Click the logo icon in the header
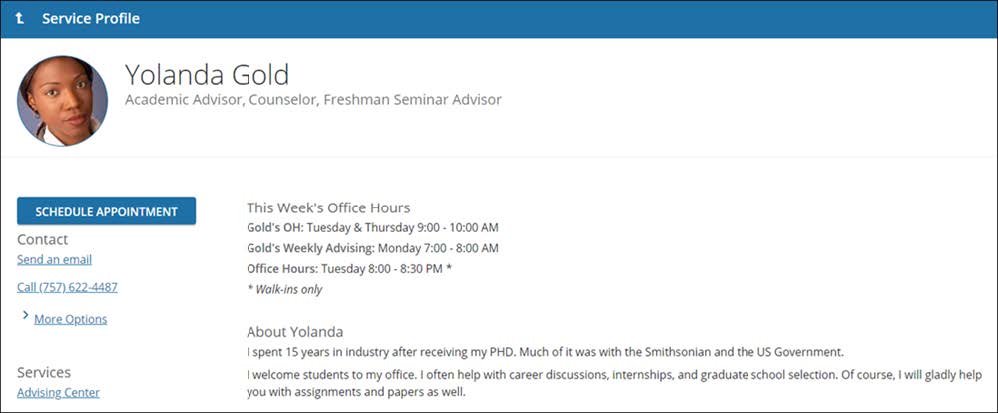 point(20,18)
